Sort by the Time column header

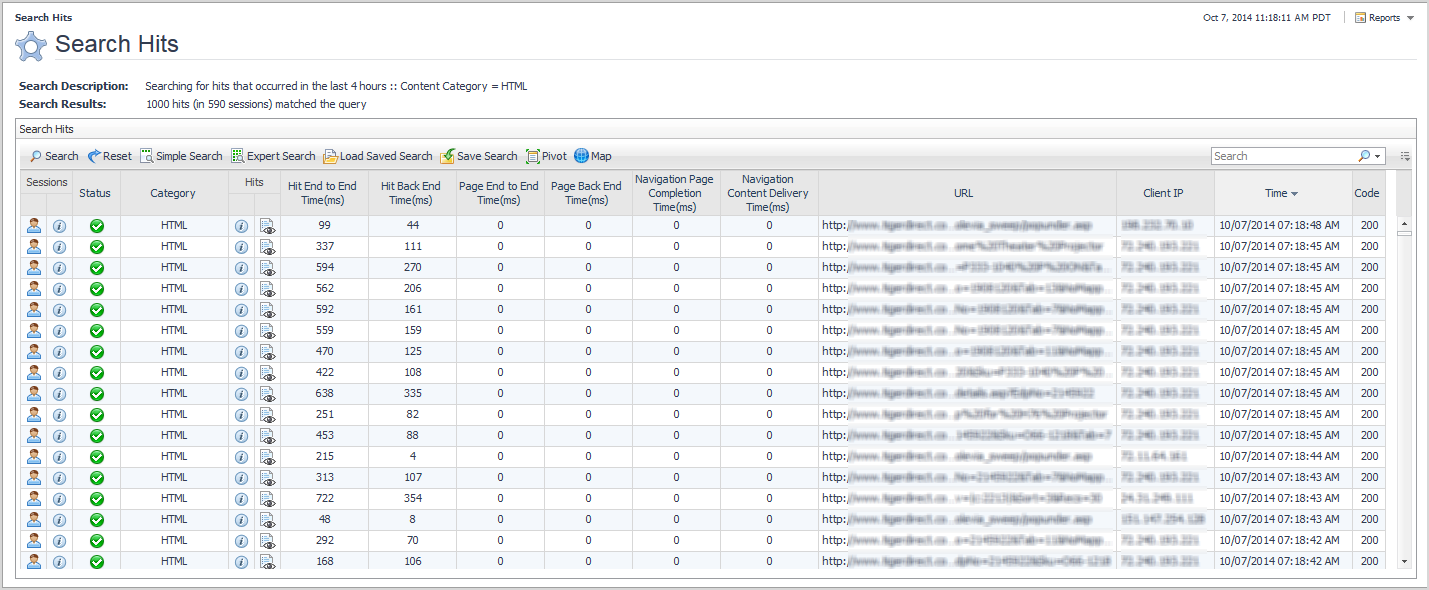click(x=1281, y=193)
